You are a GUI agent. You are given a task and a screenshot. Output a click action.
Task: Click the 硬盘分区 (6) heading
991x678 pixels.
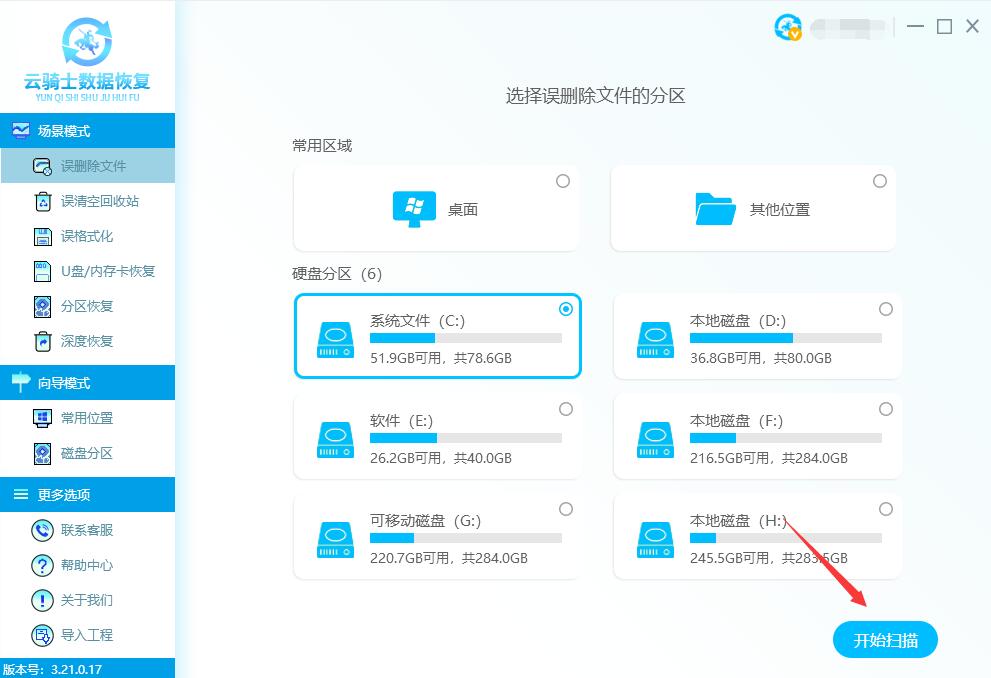337,274
